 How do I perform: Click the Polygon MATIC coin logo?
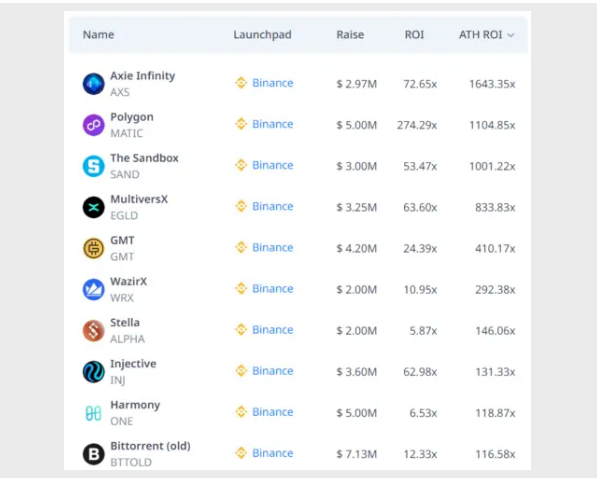pyautogui.click(x=94, y=125)
